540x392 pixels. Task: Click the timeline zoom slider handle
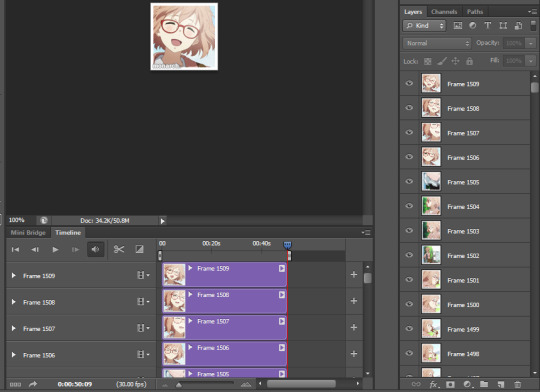pos(179,385)
